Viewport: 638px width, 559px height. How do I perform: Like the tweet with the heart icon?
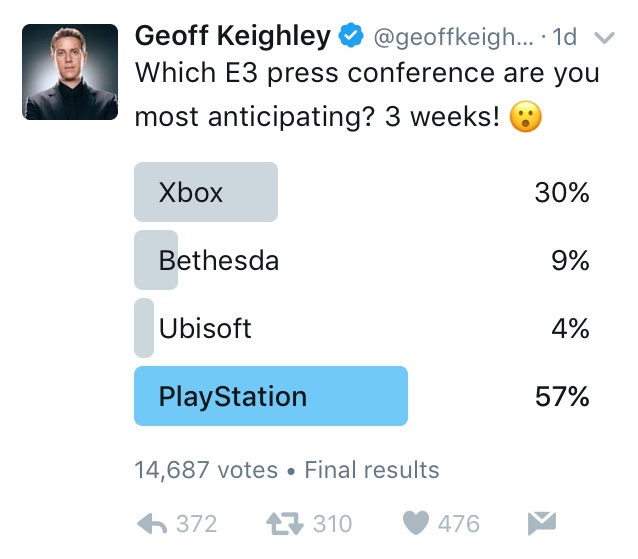(x=415, y=523)
